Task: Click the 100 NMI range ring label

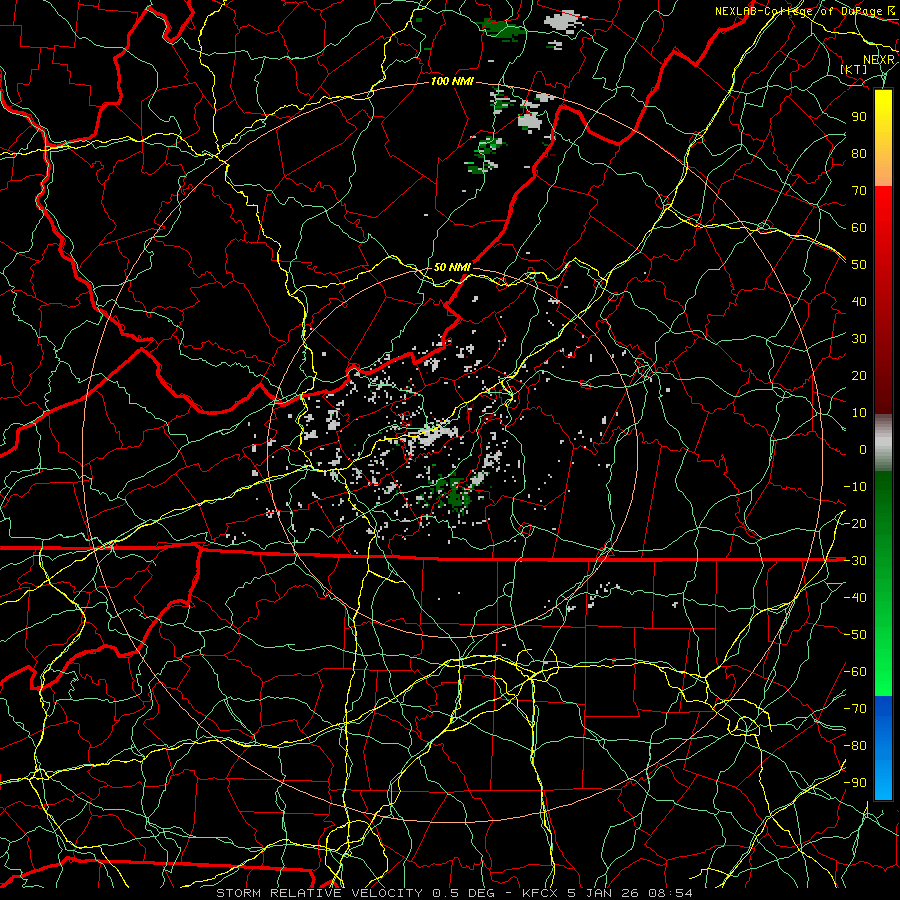Action: point(452,82)
